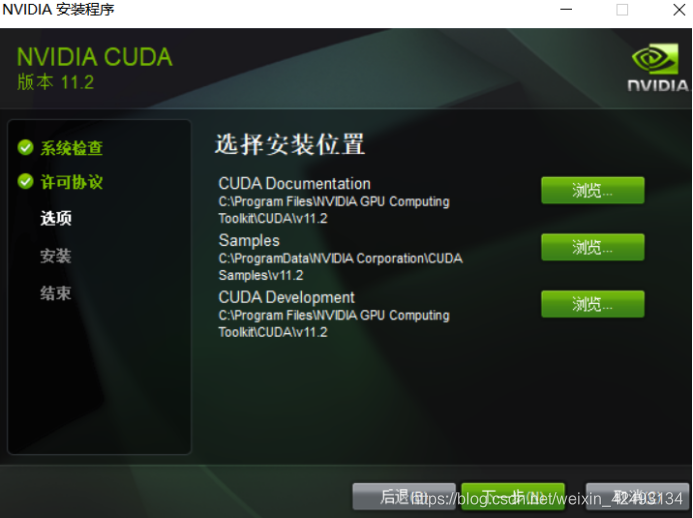Go to next step with 下一步 button
Screen dimensions: 693x518
513,496
